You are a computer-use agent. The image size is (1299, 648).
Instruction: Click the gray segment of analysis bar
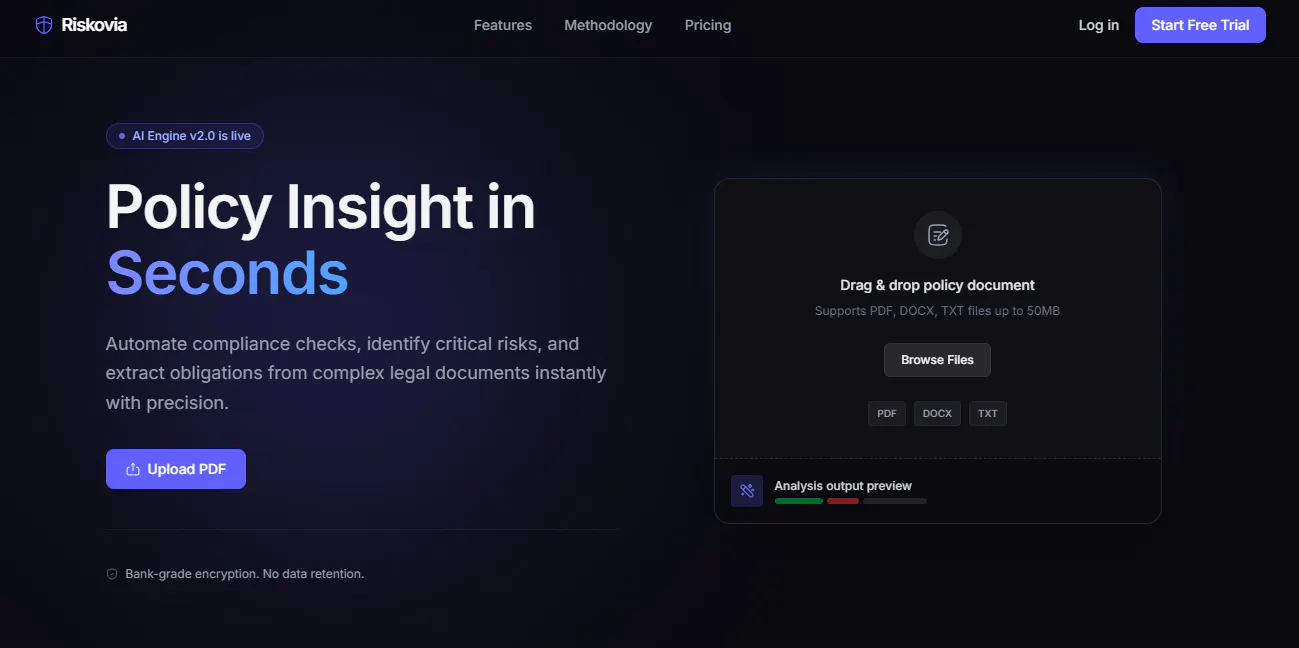click(x=895, y=501)
